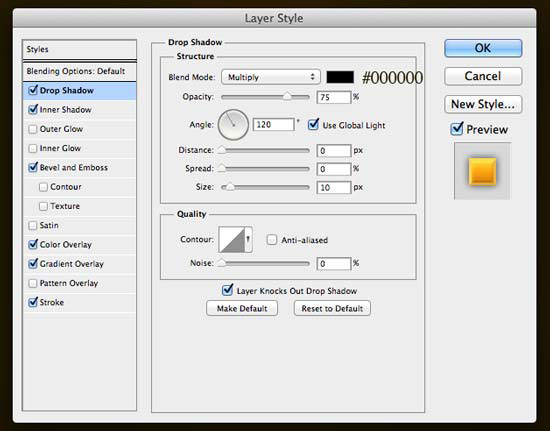Uncheck the Color Overlay checkbox
This screenshot has width=550, height=431.
click(x=33, y=244)
